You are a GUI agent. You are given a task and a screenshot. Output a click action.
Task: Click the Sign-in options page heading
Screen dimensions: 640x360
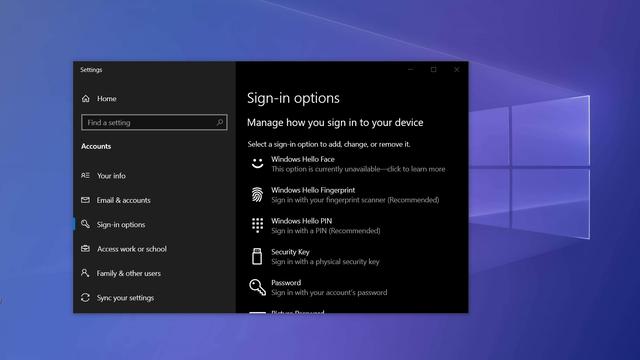coord(293,98)
